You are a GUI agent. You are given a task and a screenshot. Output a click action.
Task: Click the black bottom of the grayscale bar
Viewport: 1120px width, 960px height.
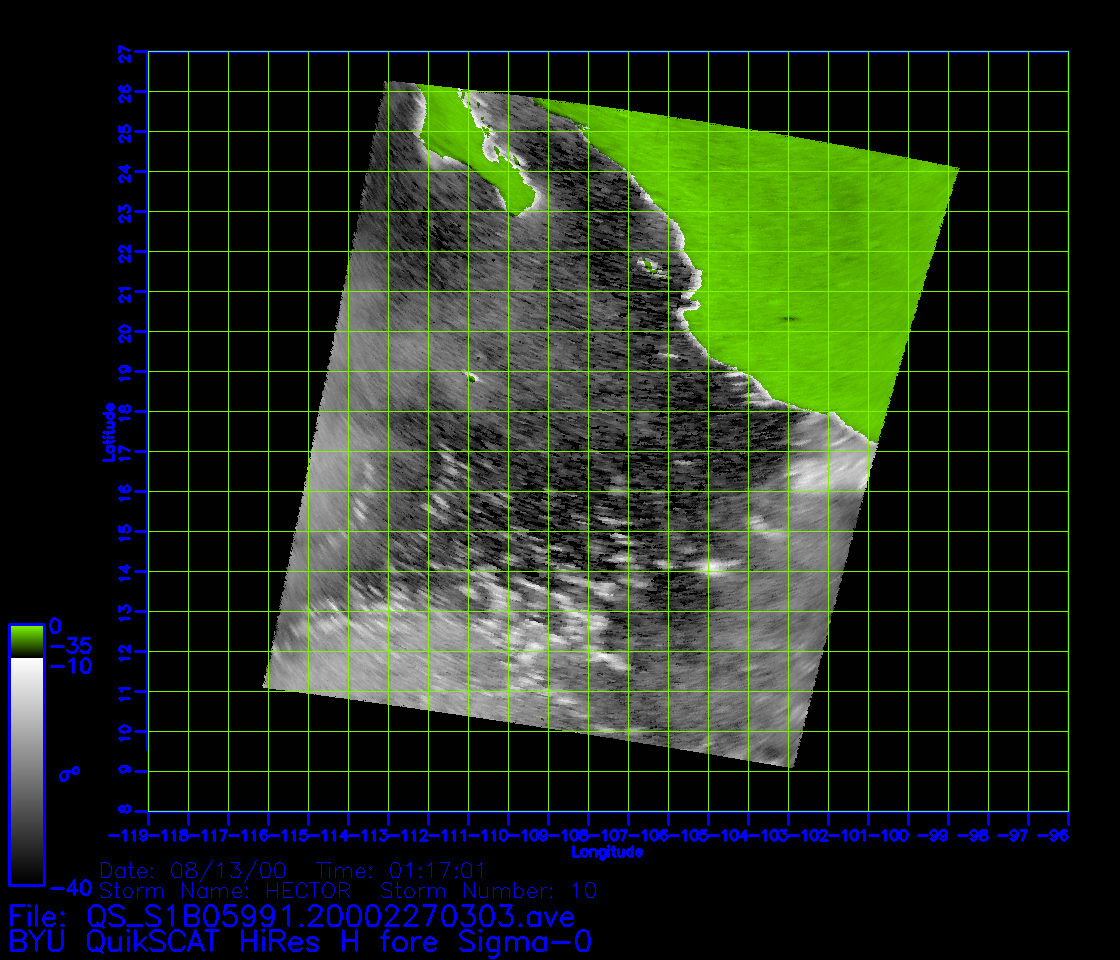click(x=26, y=872)
